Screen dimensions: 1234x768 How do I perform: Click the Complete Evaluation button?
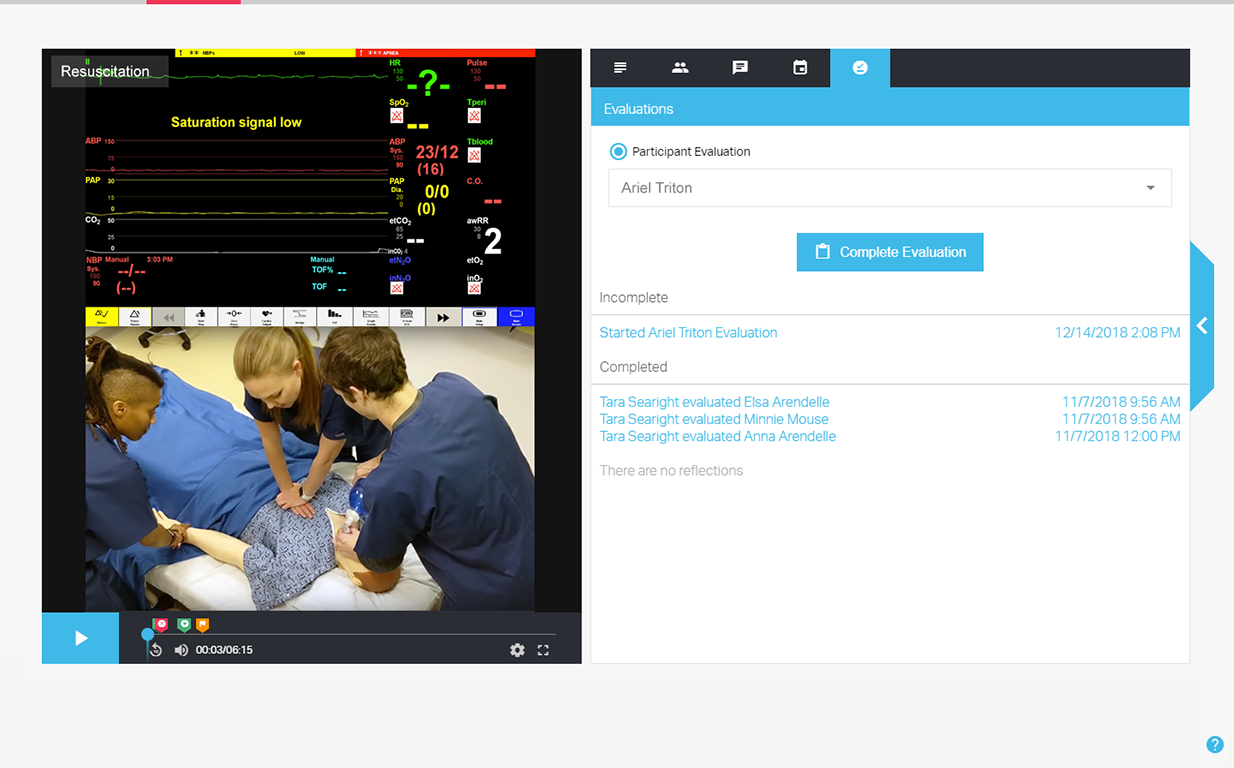[890, 252]
